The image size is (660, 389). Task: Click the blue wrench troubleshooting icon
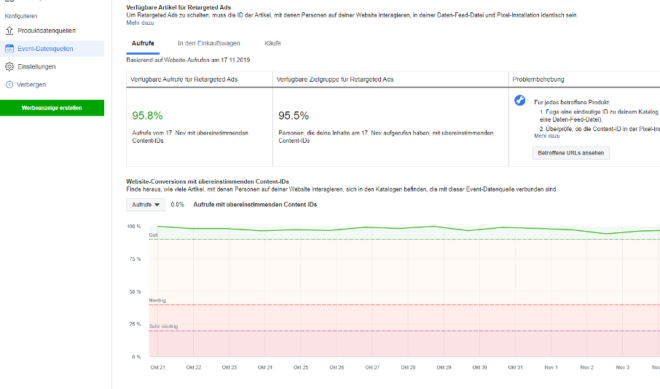pyautogui.click(x=520, y=100)
